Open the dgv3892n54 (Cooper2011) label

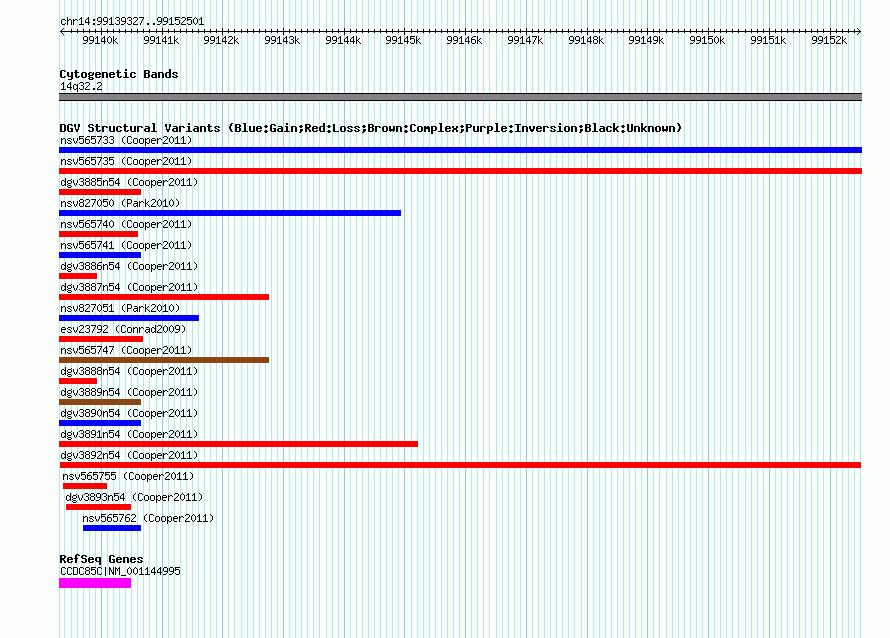(129, 455)
